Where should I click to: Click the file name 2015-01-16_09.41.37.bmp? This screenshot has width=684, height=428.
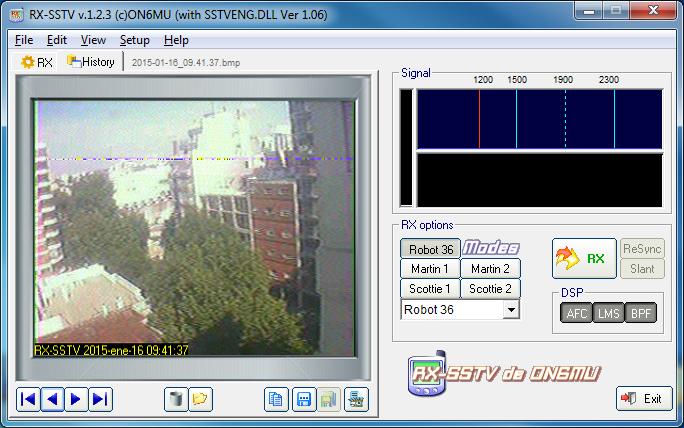pyautogui.click(x=186, y=63)
